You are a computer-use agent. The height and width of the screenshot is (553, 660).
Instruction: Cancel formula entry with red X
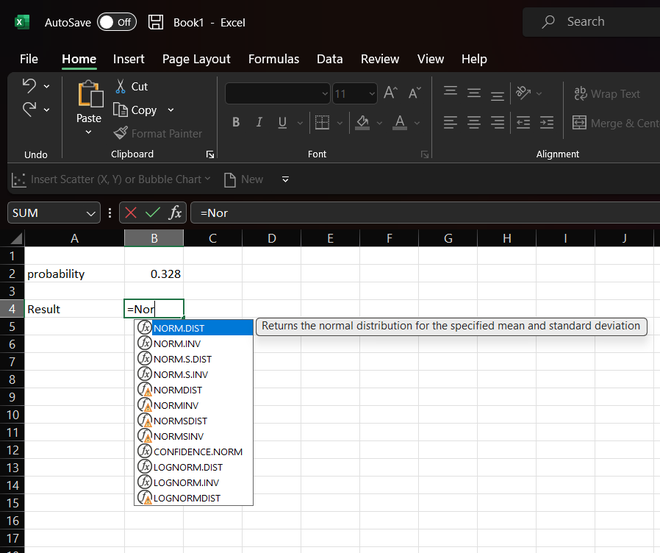click(130, 212)
